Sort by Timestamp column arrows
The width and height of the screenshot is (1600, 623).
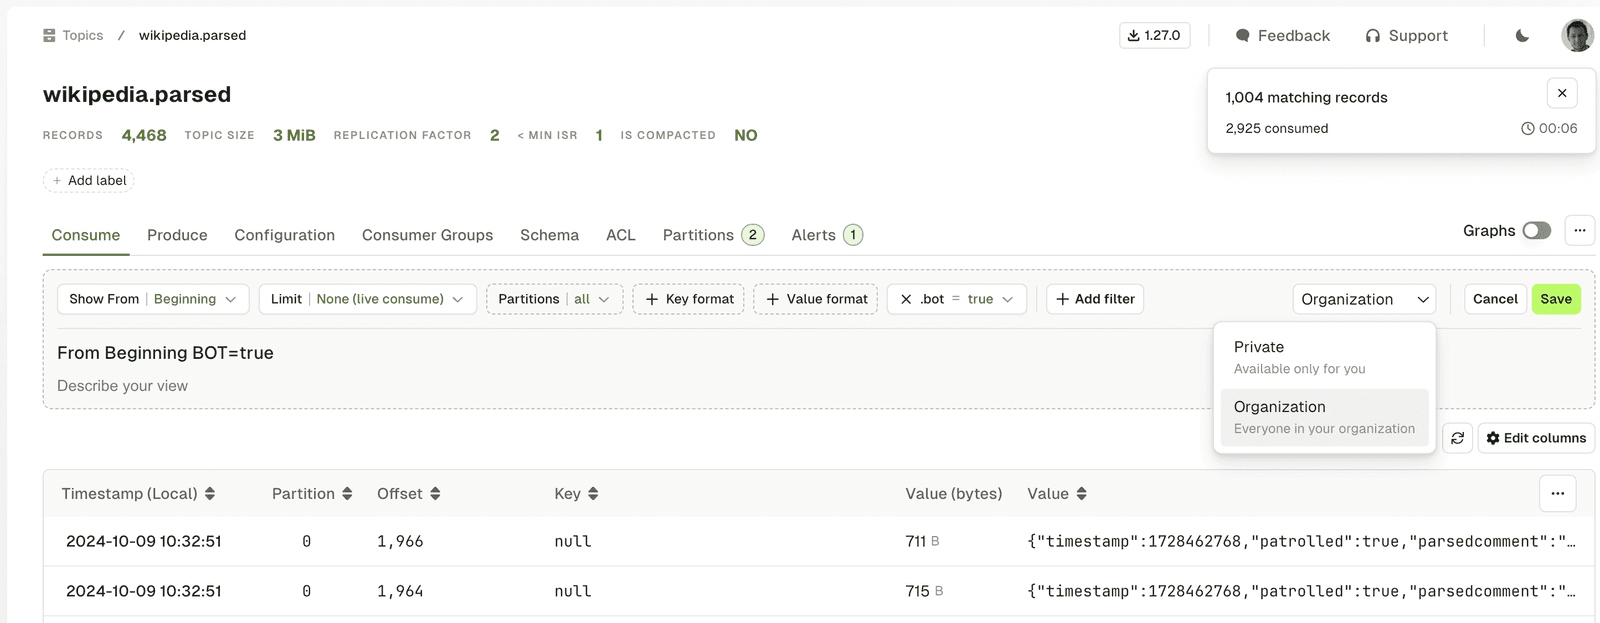click(210, 494)
